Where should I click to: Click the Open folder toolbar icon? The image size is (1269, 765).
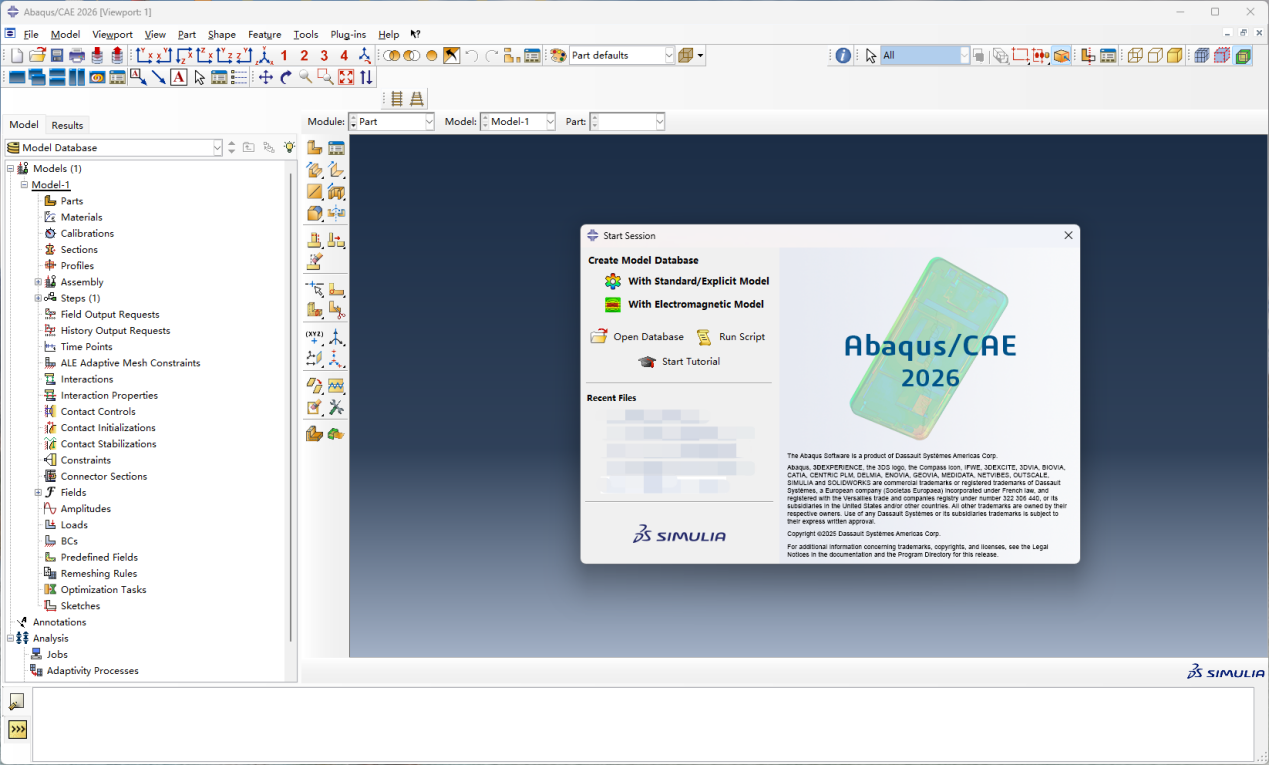point(37,56)
